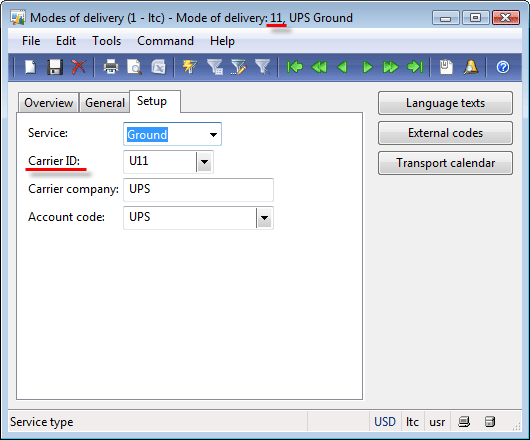This screenshot has width=530, height=440.
Task: Expand the Service dropdown showing Ground
Action: [213, 135]
